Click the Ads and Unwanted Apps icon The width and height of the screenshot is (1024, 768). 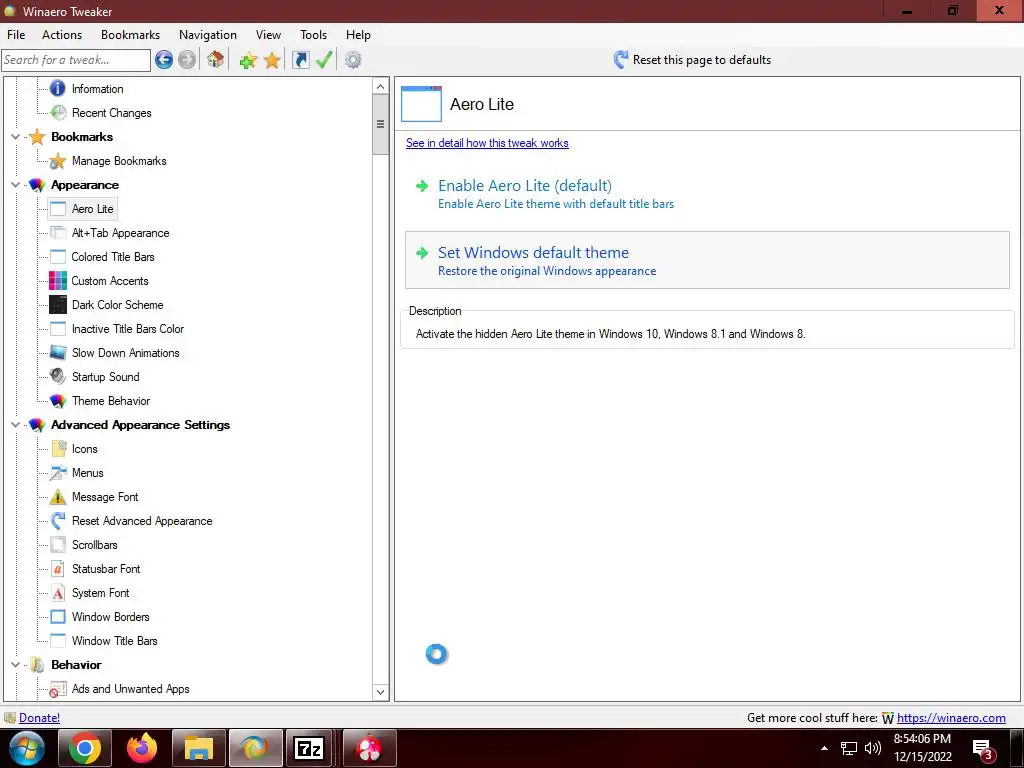click(58, 689)
